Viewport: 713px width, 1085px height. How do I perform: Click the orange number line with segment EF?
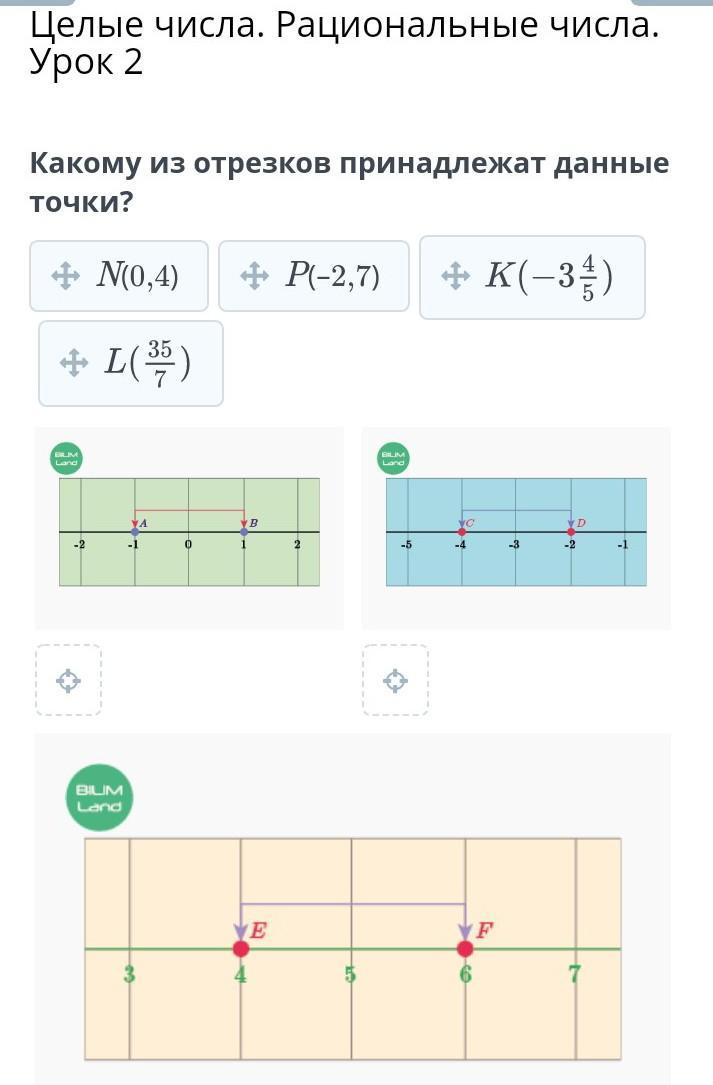click(x=353, y=949)
